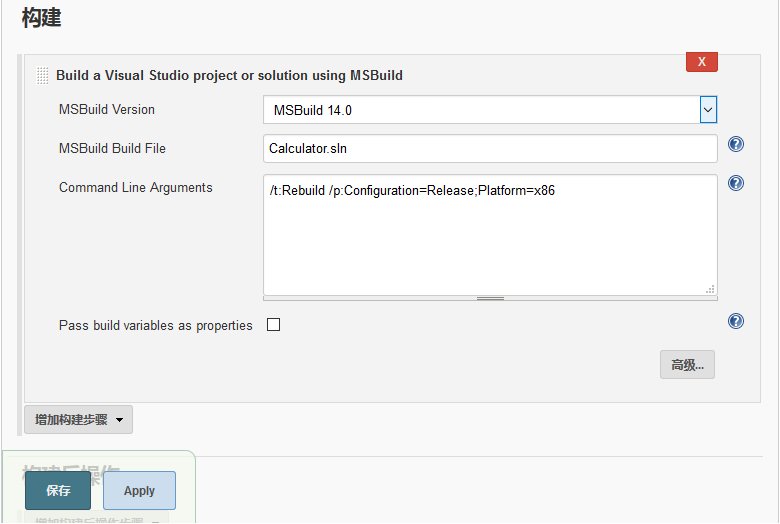Click the textarea corner resize grip
Screen dimensions: 780x524
pyautogui.click(x=710, y=289)
